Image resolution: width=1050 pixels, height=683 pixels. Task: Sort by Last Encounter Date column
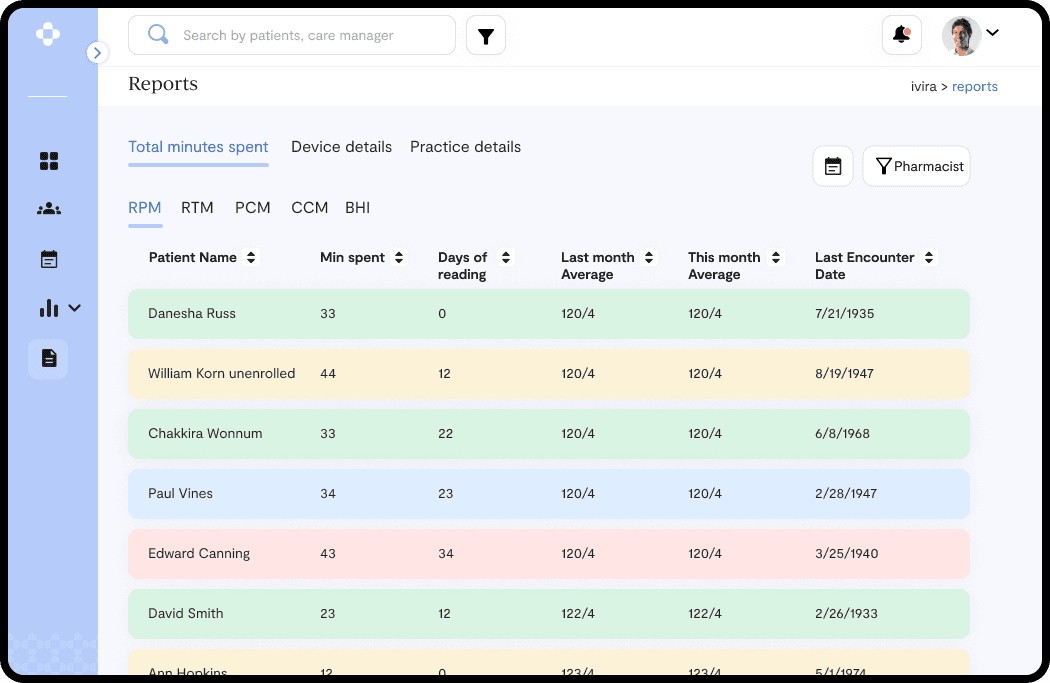tap(929, 257)
